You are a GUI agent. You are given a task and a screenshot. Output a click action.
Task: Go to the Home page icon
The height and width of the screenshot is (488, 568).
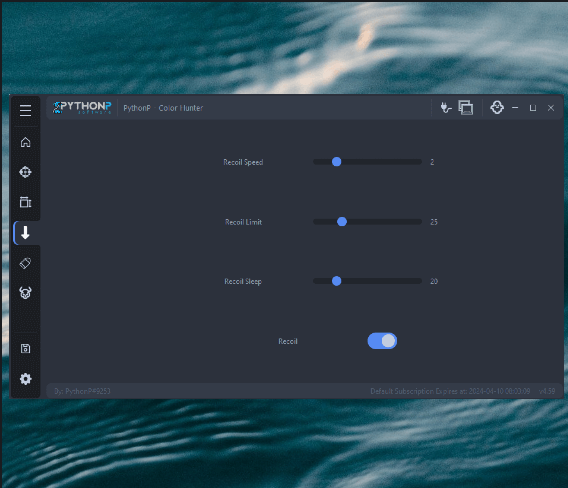[25, 142]
